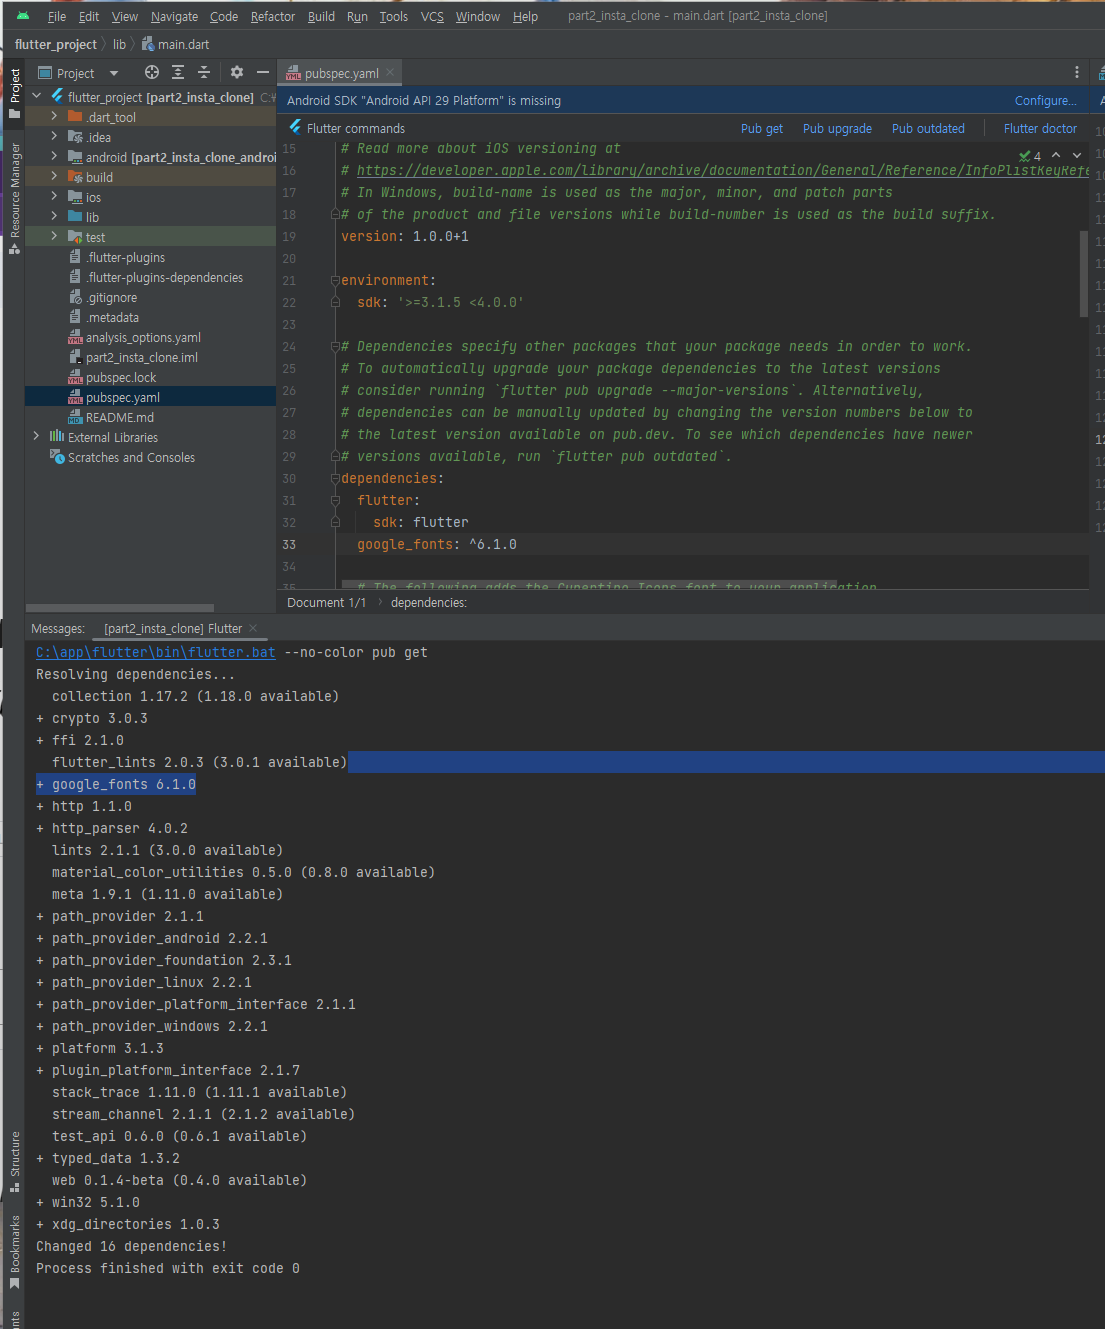1105x1329 pixels.
Task: Close the pubspec.yaml editor tab
Action: coord(390,72)
